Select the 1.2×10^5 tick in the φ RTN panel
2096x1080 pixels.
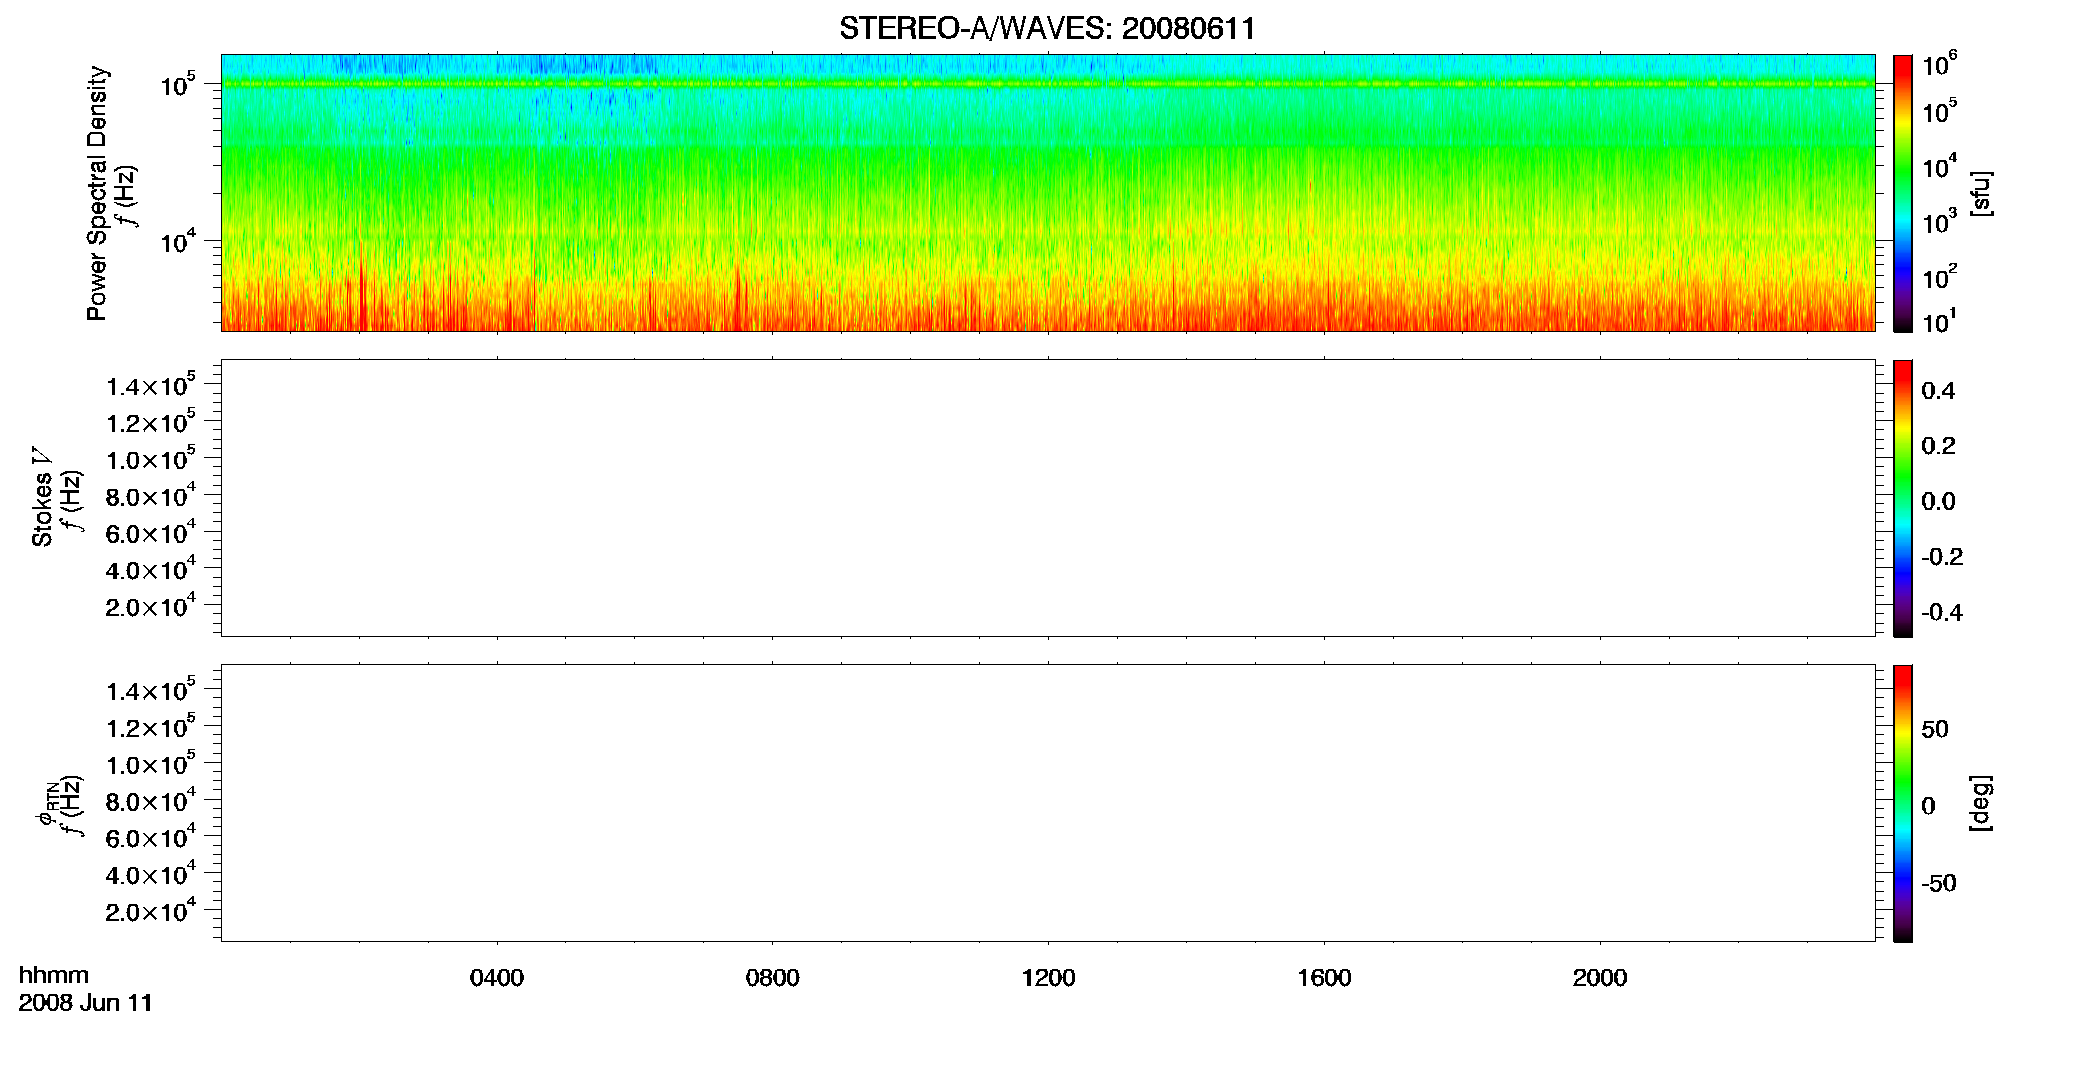[151, 726]
